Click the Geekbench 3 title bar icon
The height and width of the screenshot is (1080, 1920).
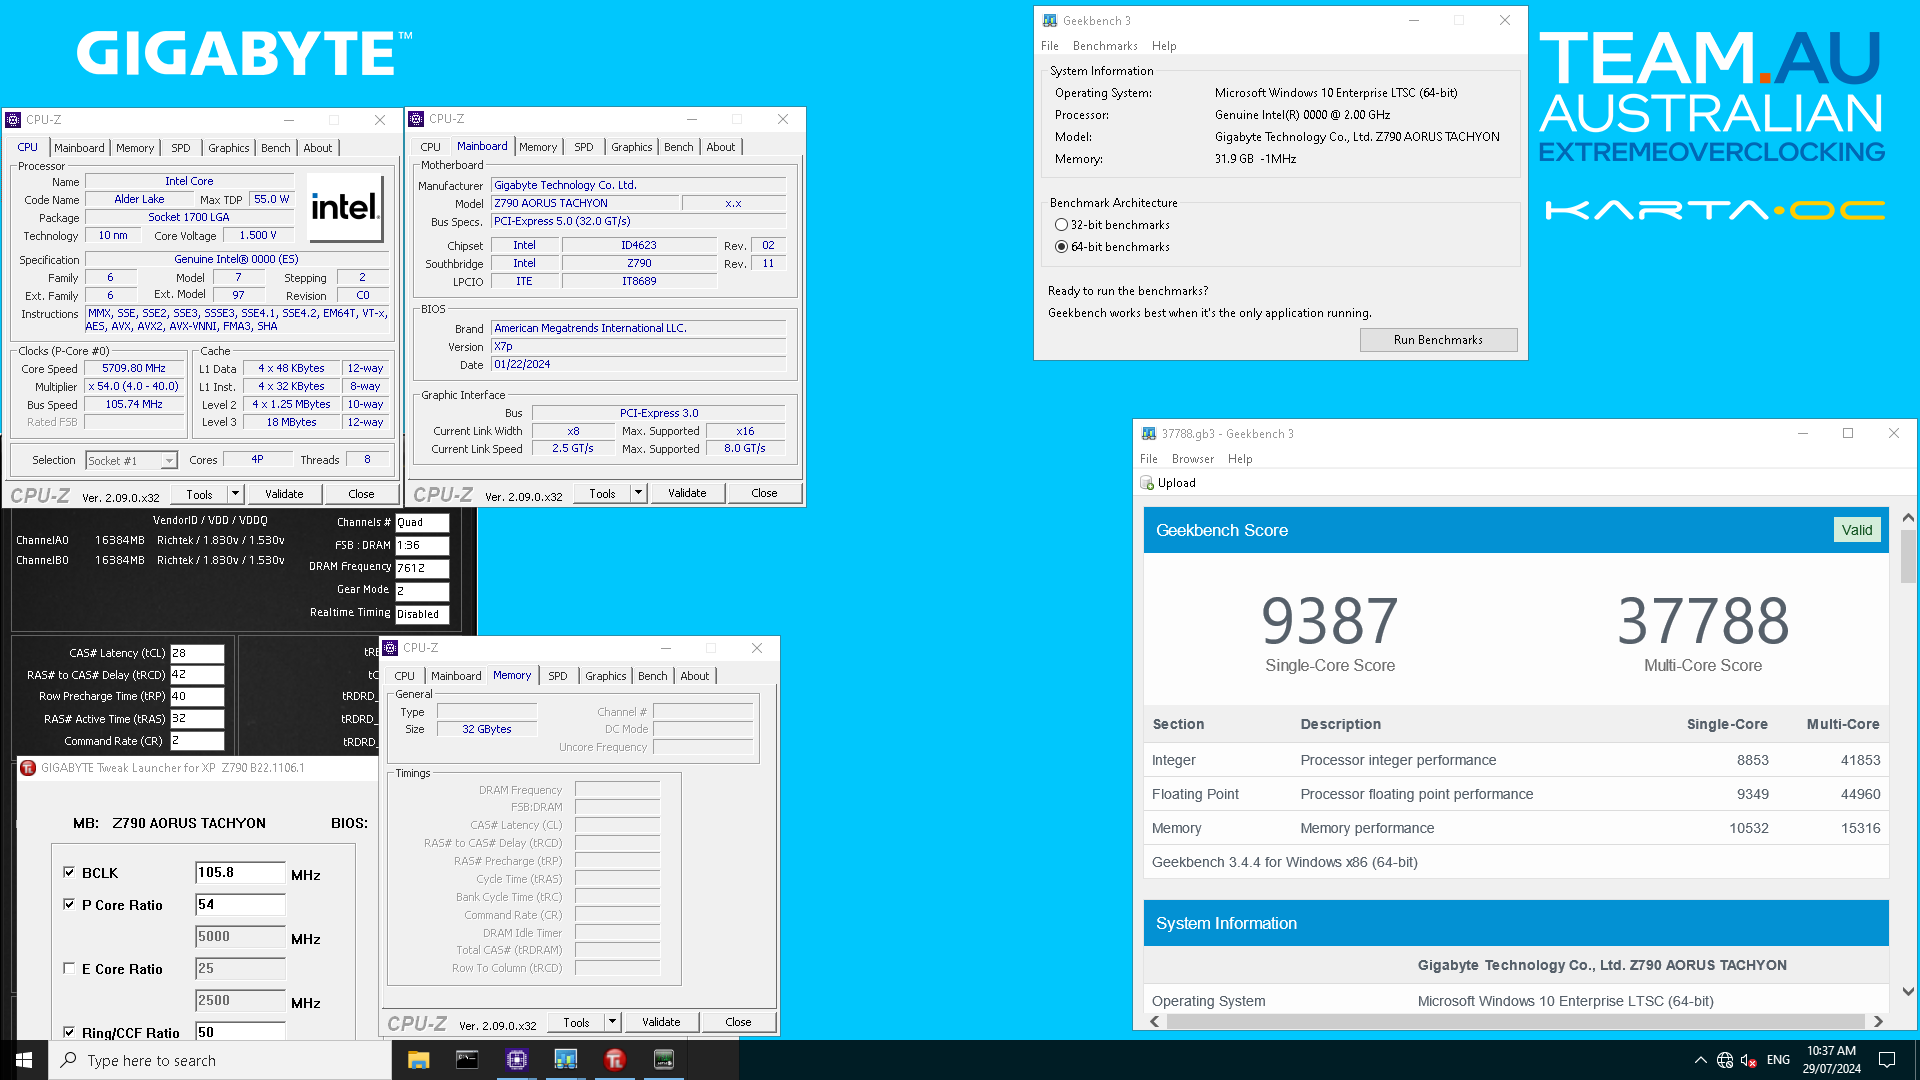[1050, 20]
